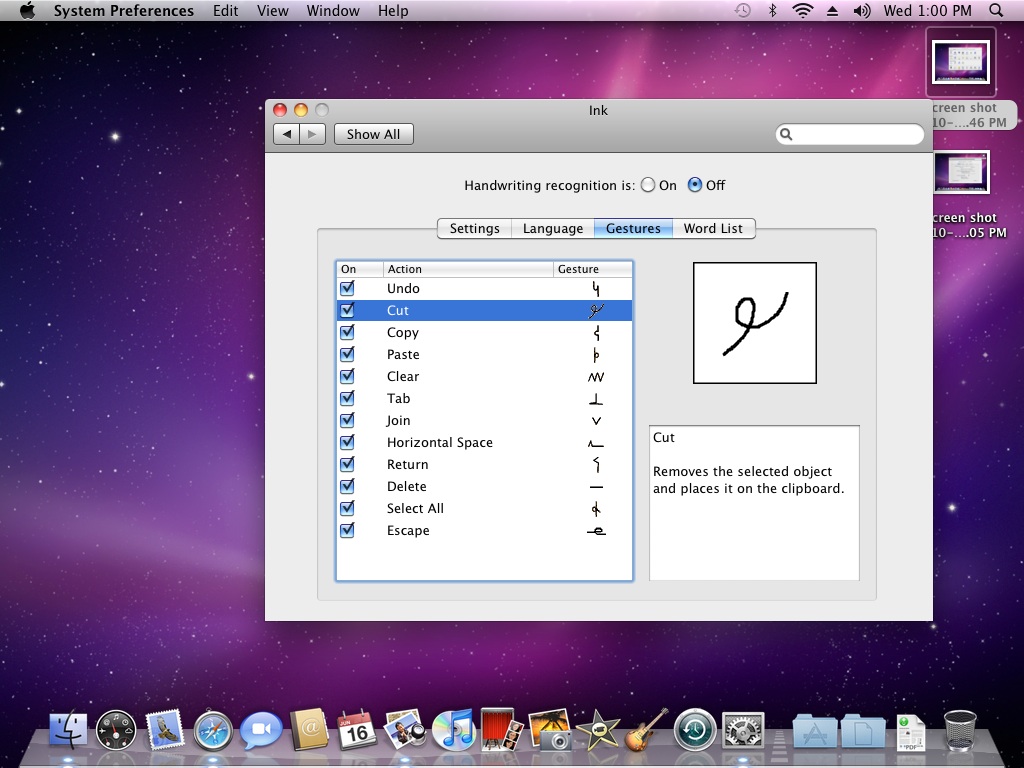Uncheck the Clear gesture checkbox
The height and width of the screenshot is (768, 1024).
pyautogui.click(x=347, y=376)
